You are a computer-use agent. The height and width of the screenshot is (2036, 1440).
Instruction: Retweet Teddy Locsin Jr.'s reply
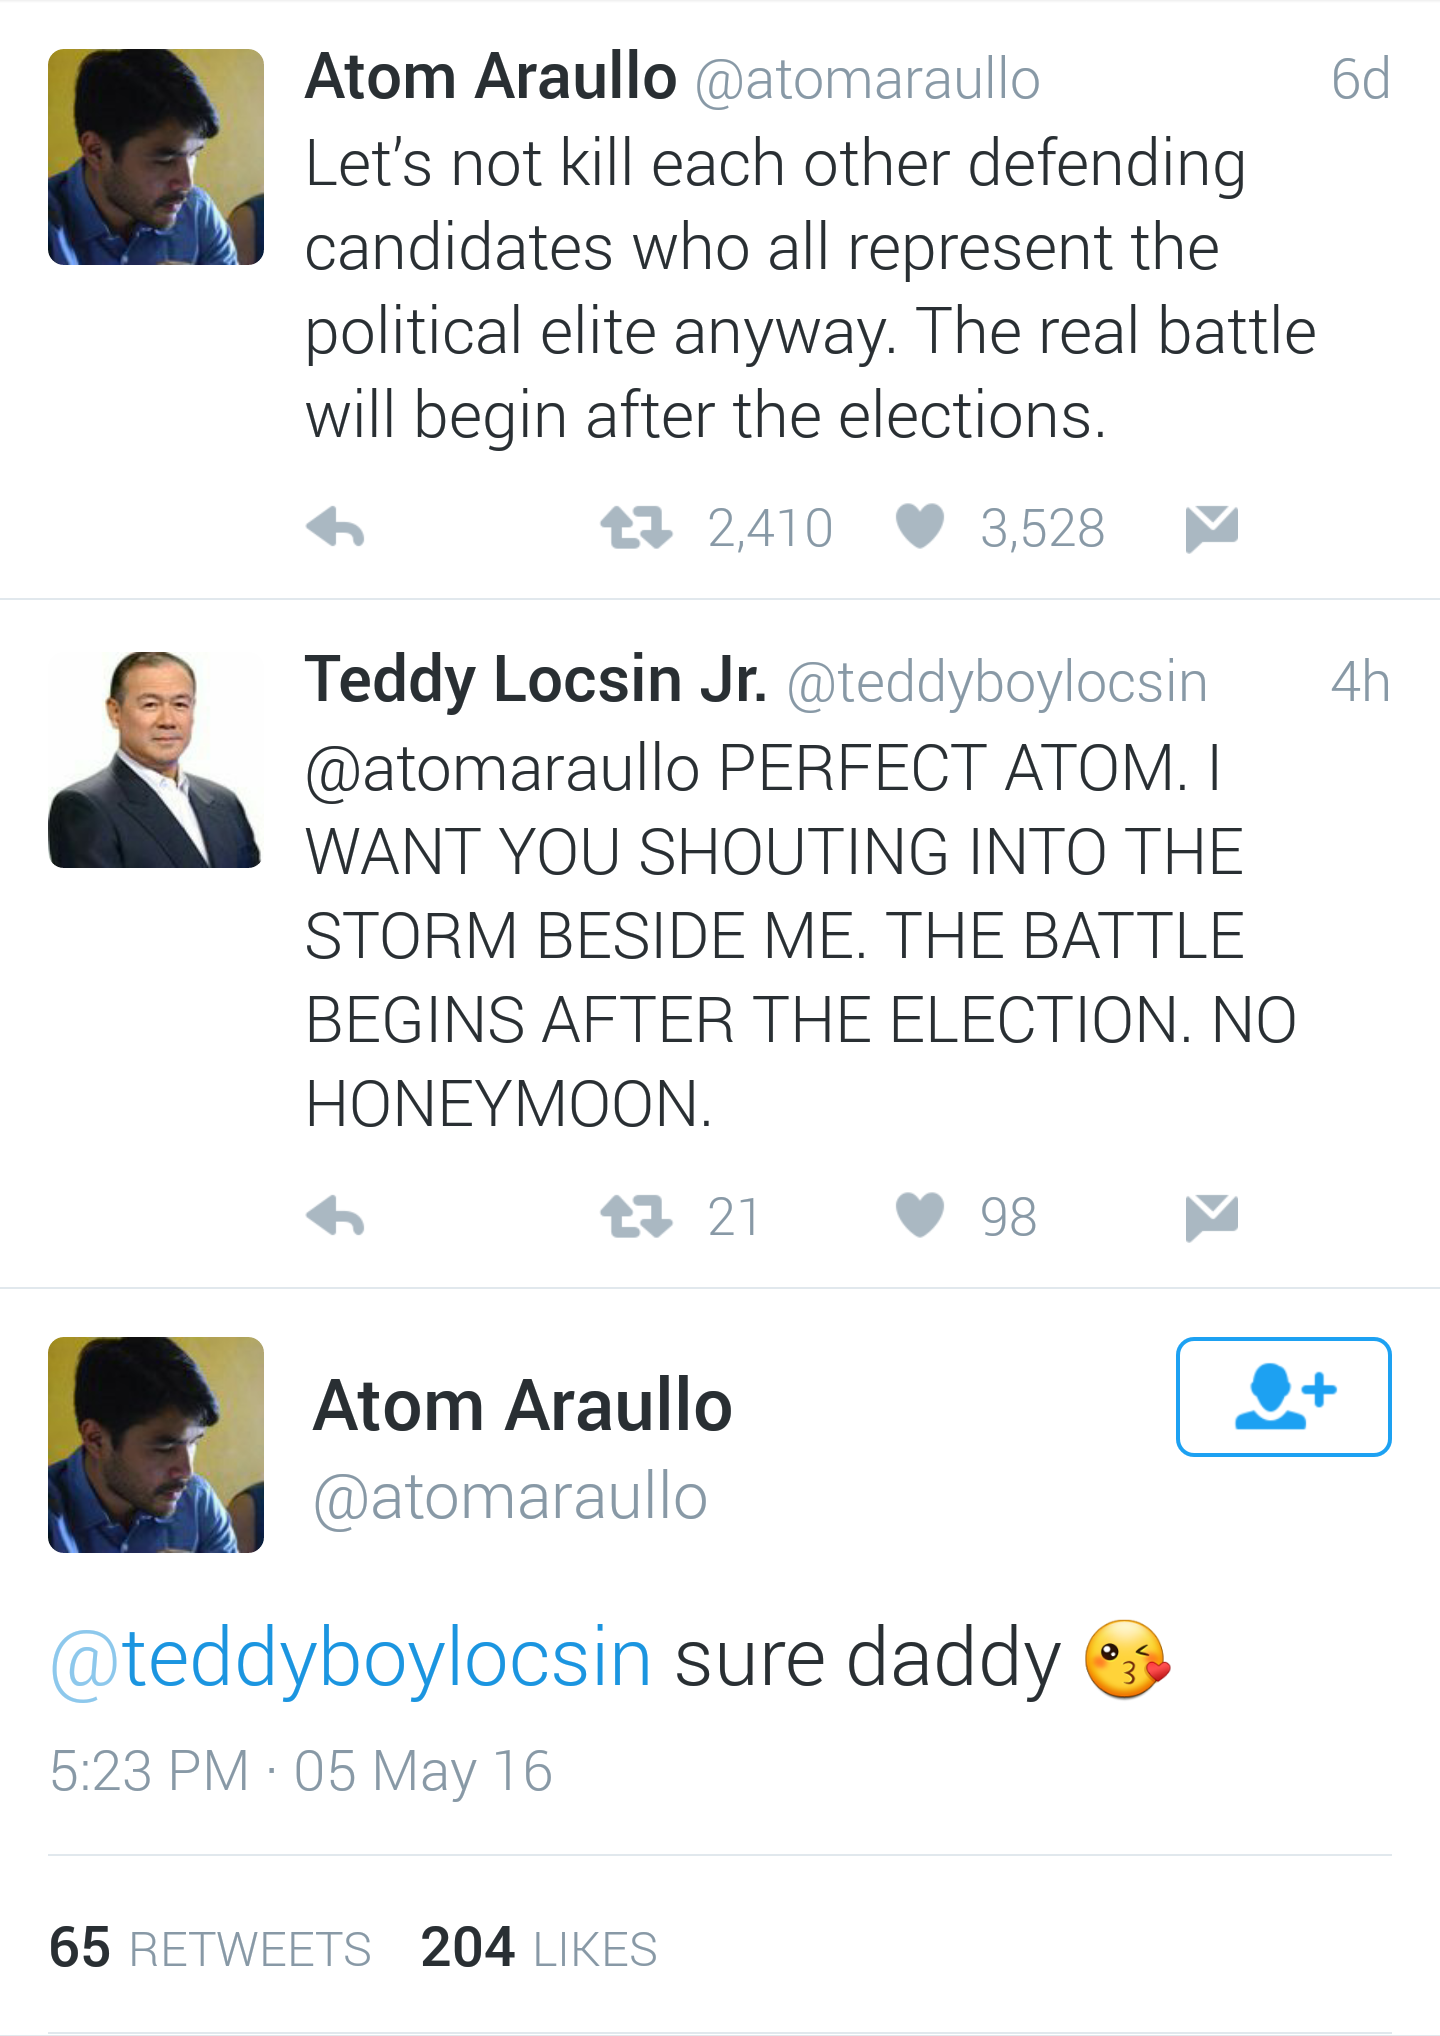point(636,1216)
